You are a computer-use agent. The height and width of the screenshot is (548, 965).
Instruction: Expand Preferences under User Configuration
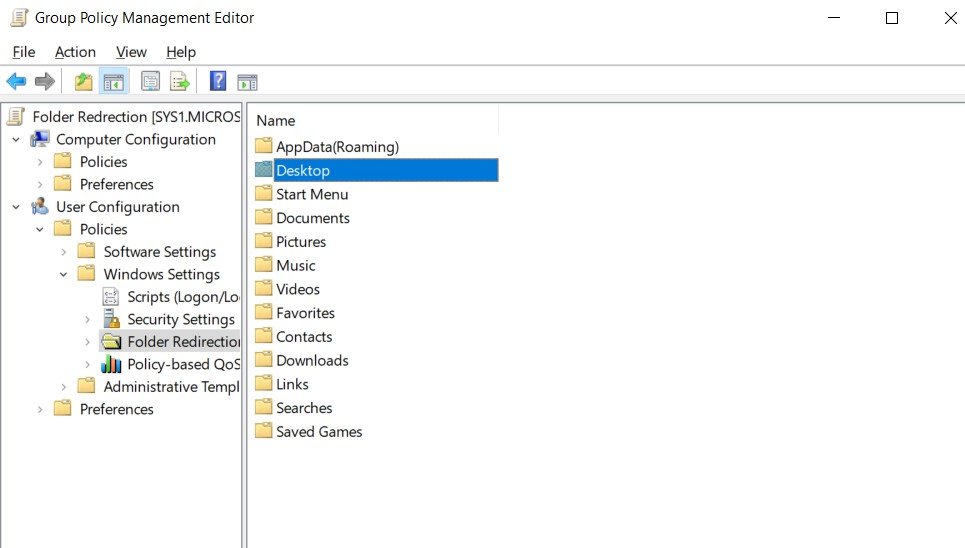(x=40, y=409)
